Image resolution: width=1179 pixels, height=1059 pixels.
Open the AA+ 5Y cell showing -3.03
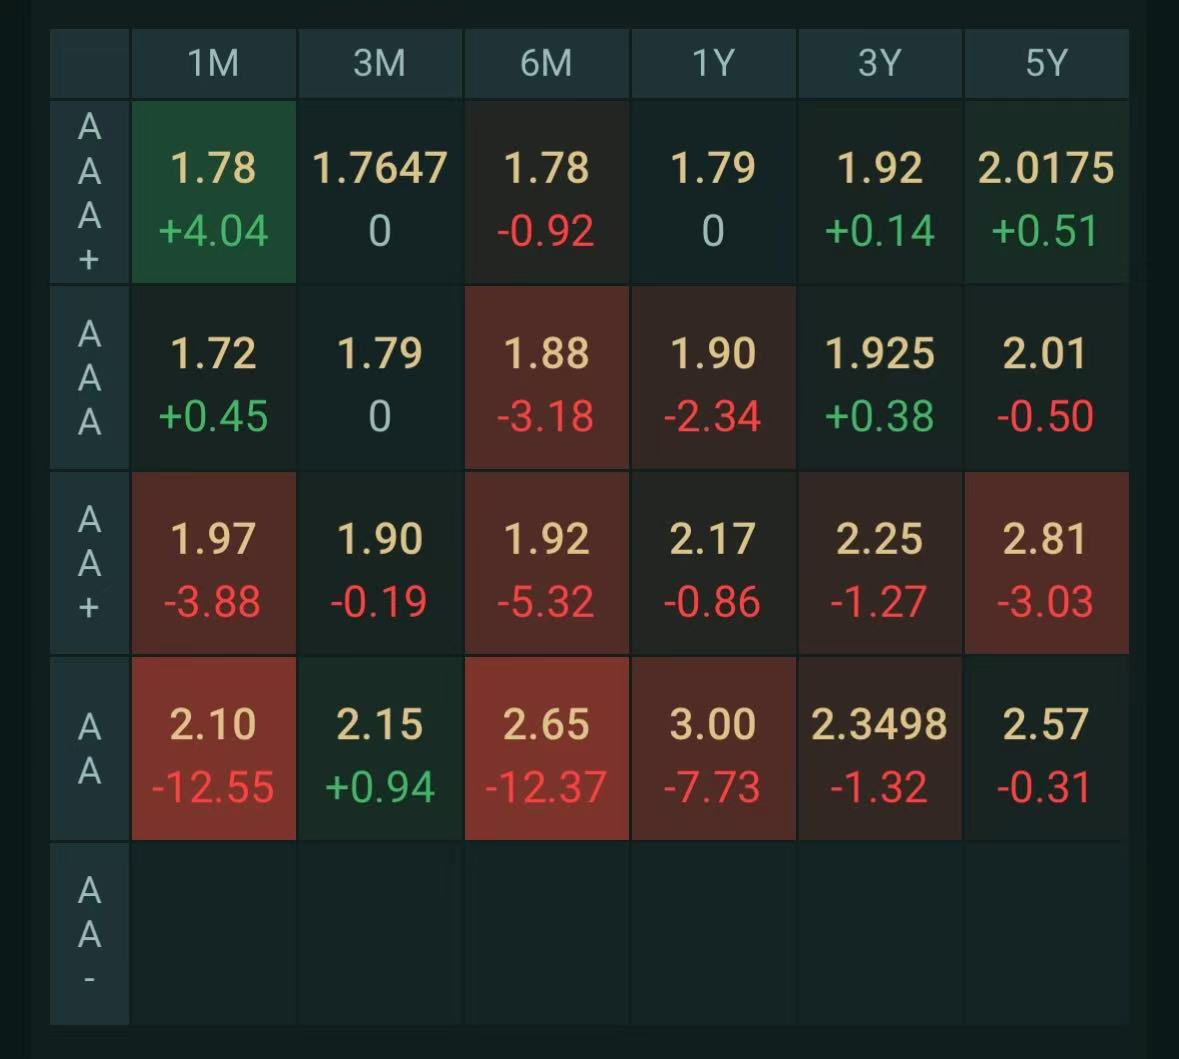coord(1047,563)
